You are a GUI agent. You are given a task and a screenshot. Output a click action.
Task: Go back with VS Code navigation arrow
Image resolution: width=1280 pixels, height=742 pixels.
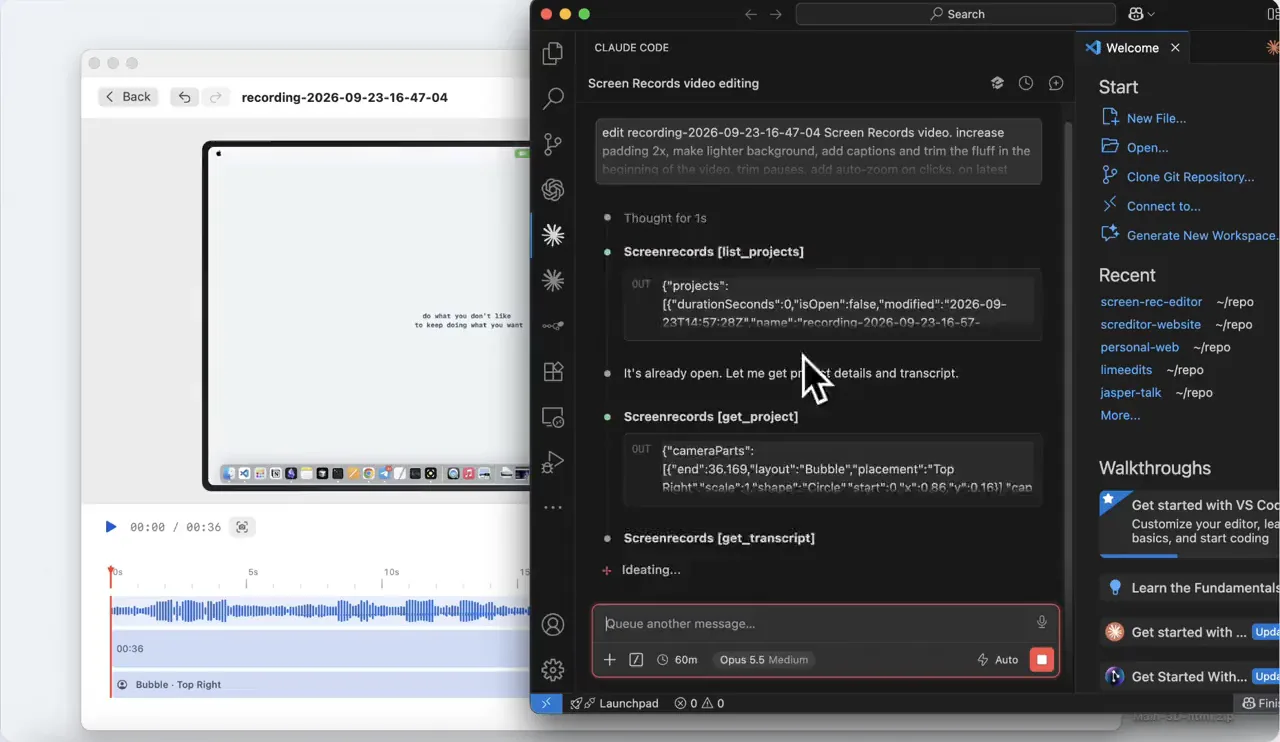pos(751,14)
